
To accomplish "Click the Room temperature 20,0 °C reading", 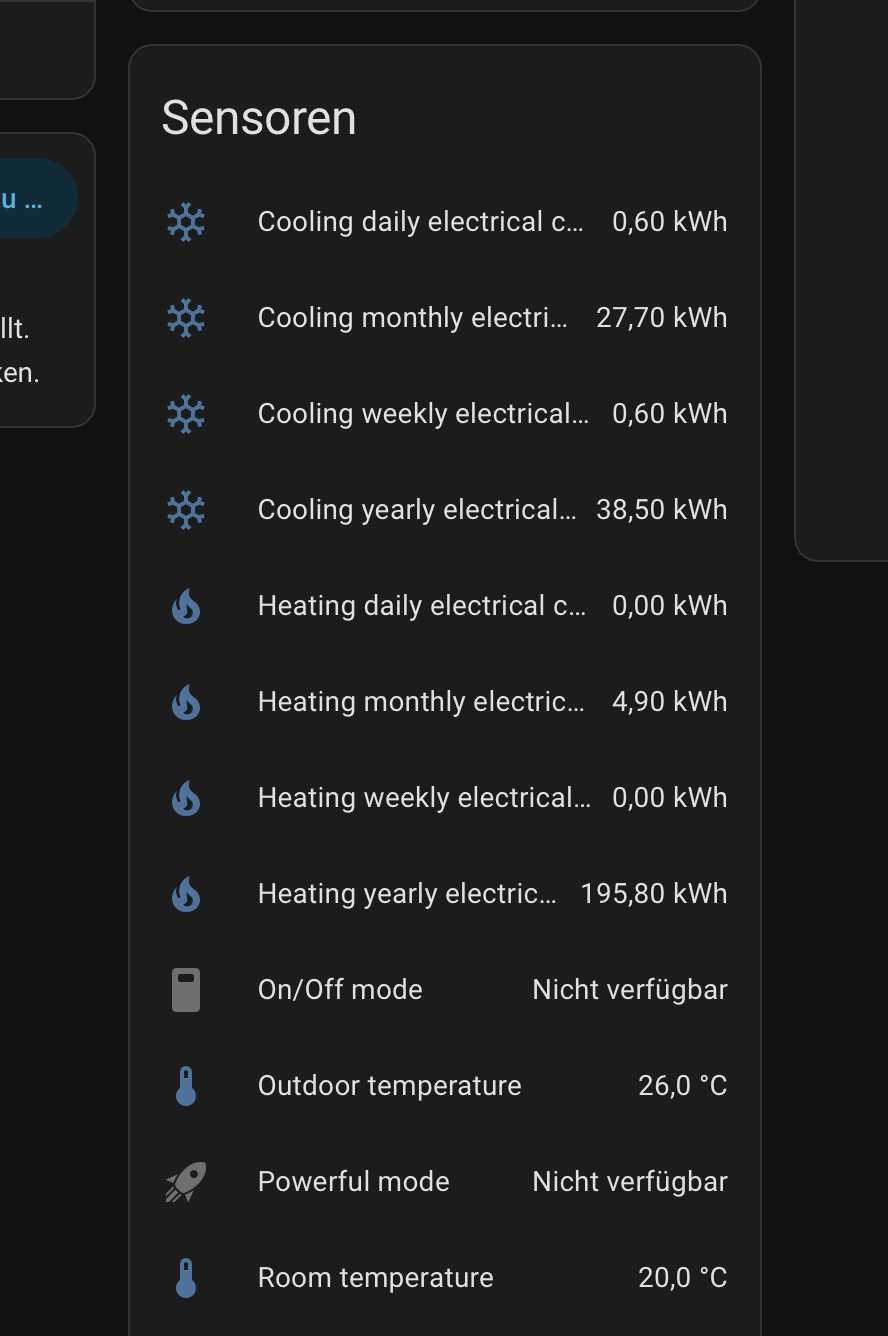I will tap(683, 1278).
